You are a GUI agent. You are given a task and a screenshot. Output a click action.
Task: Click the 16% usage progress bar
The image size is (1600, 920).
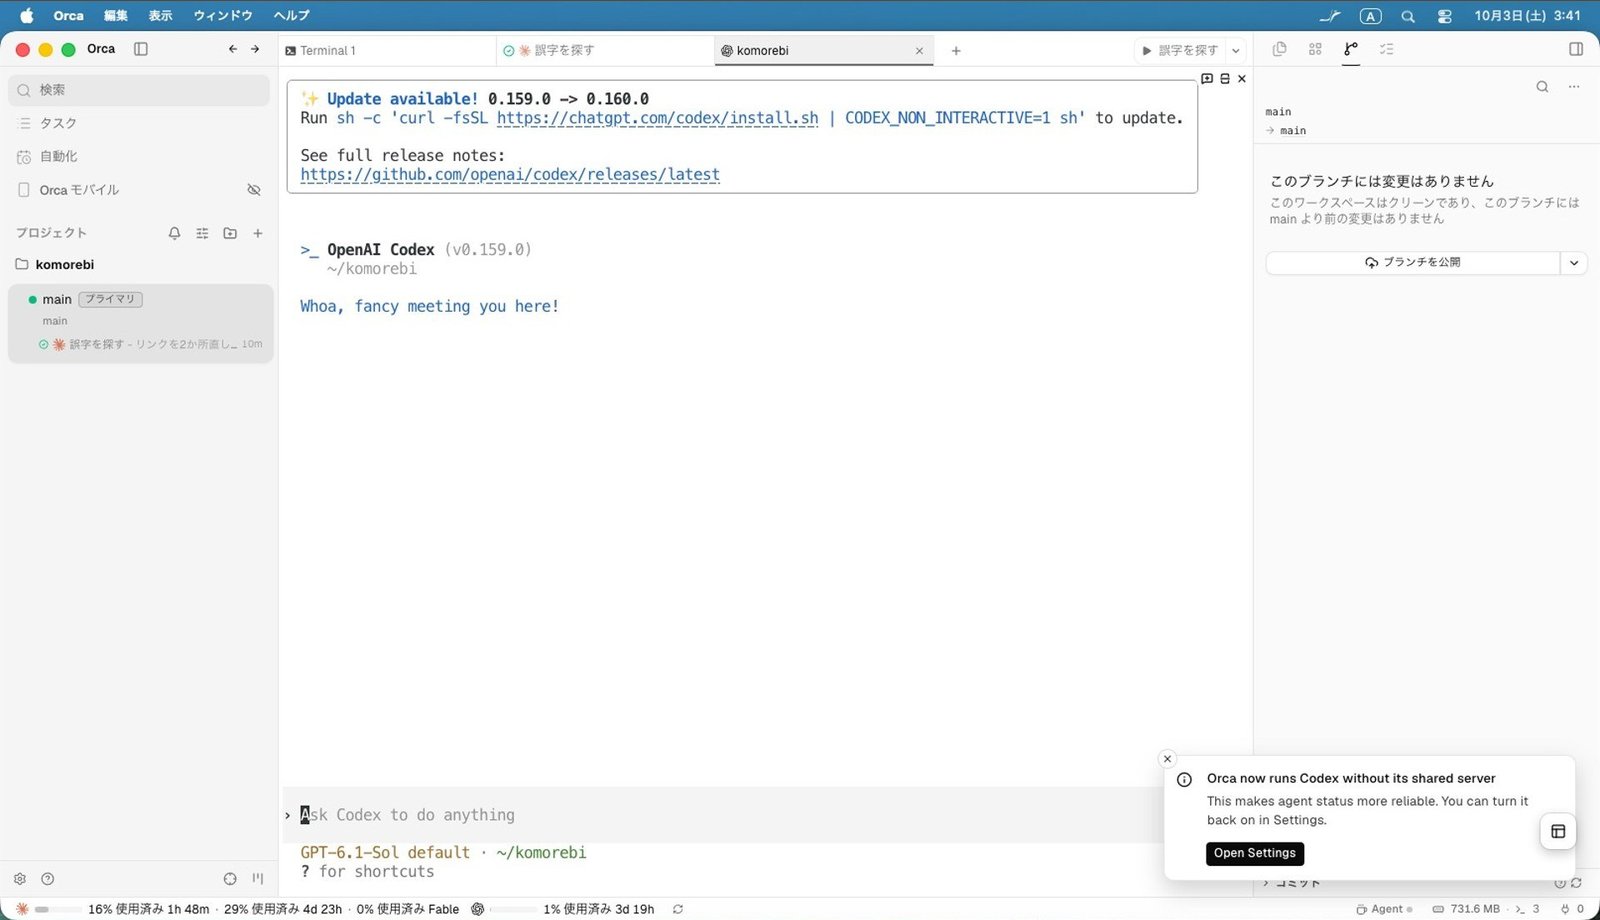pyautogui.click(x=58, y=910)
